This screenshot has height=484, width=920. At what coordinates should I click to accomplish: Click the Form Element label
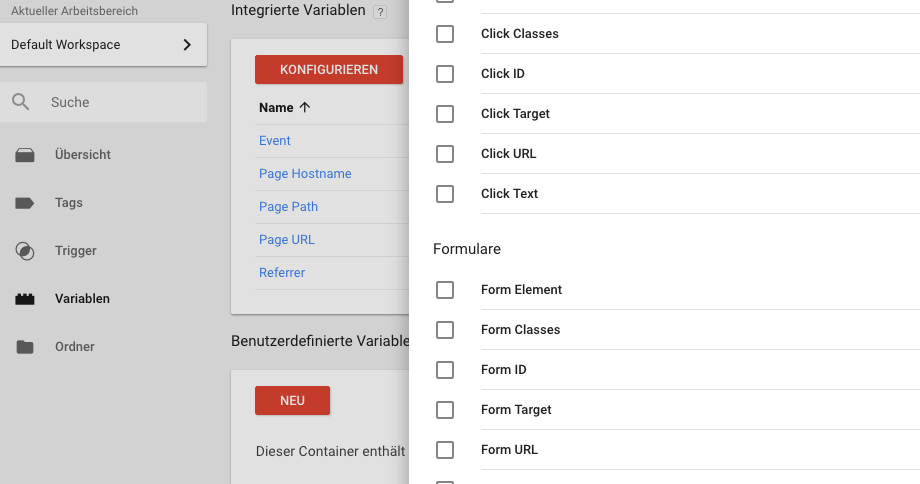click(521, 290)
